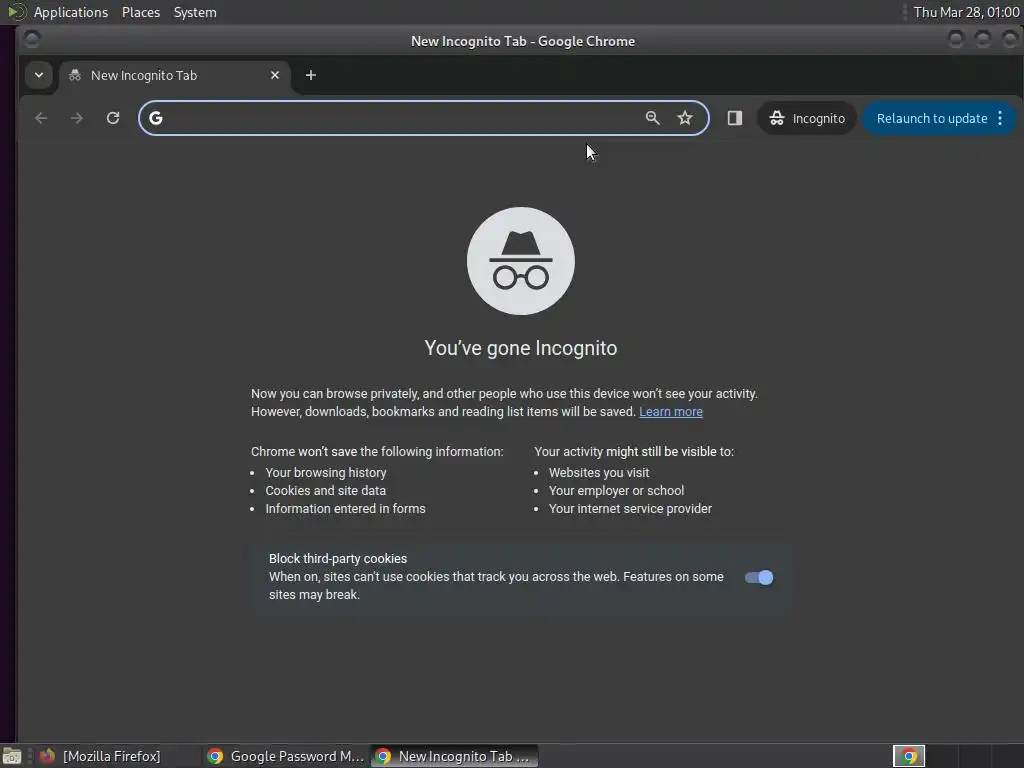
Task: Click the show desktop icon in the bottom panel
Action: [12, 756]
